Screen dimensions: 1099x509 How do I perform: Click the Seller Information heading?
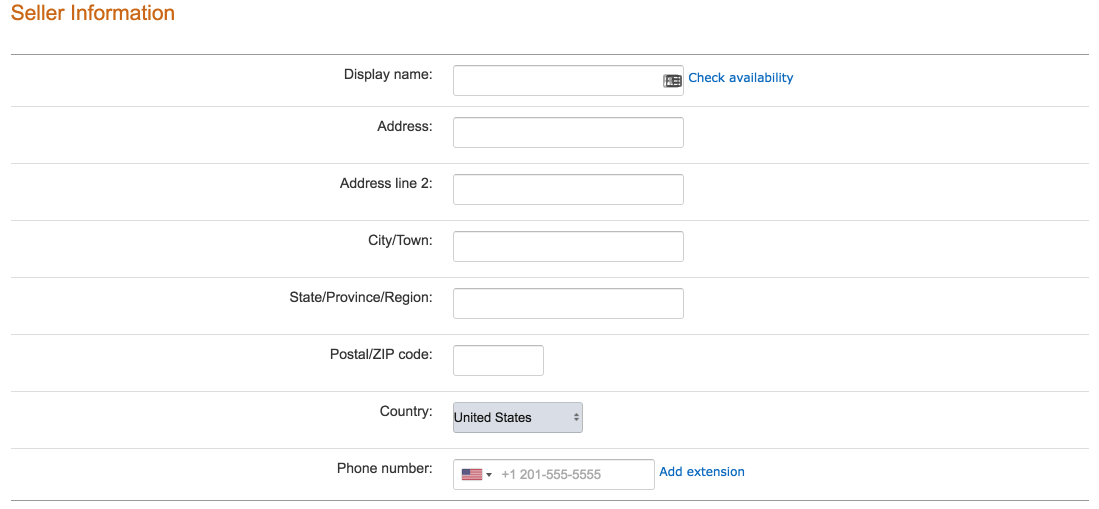pos(93,13)
